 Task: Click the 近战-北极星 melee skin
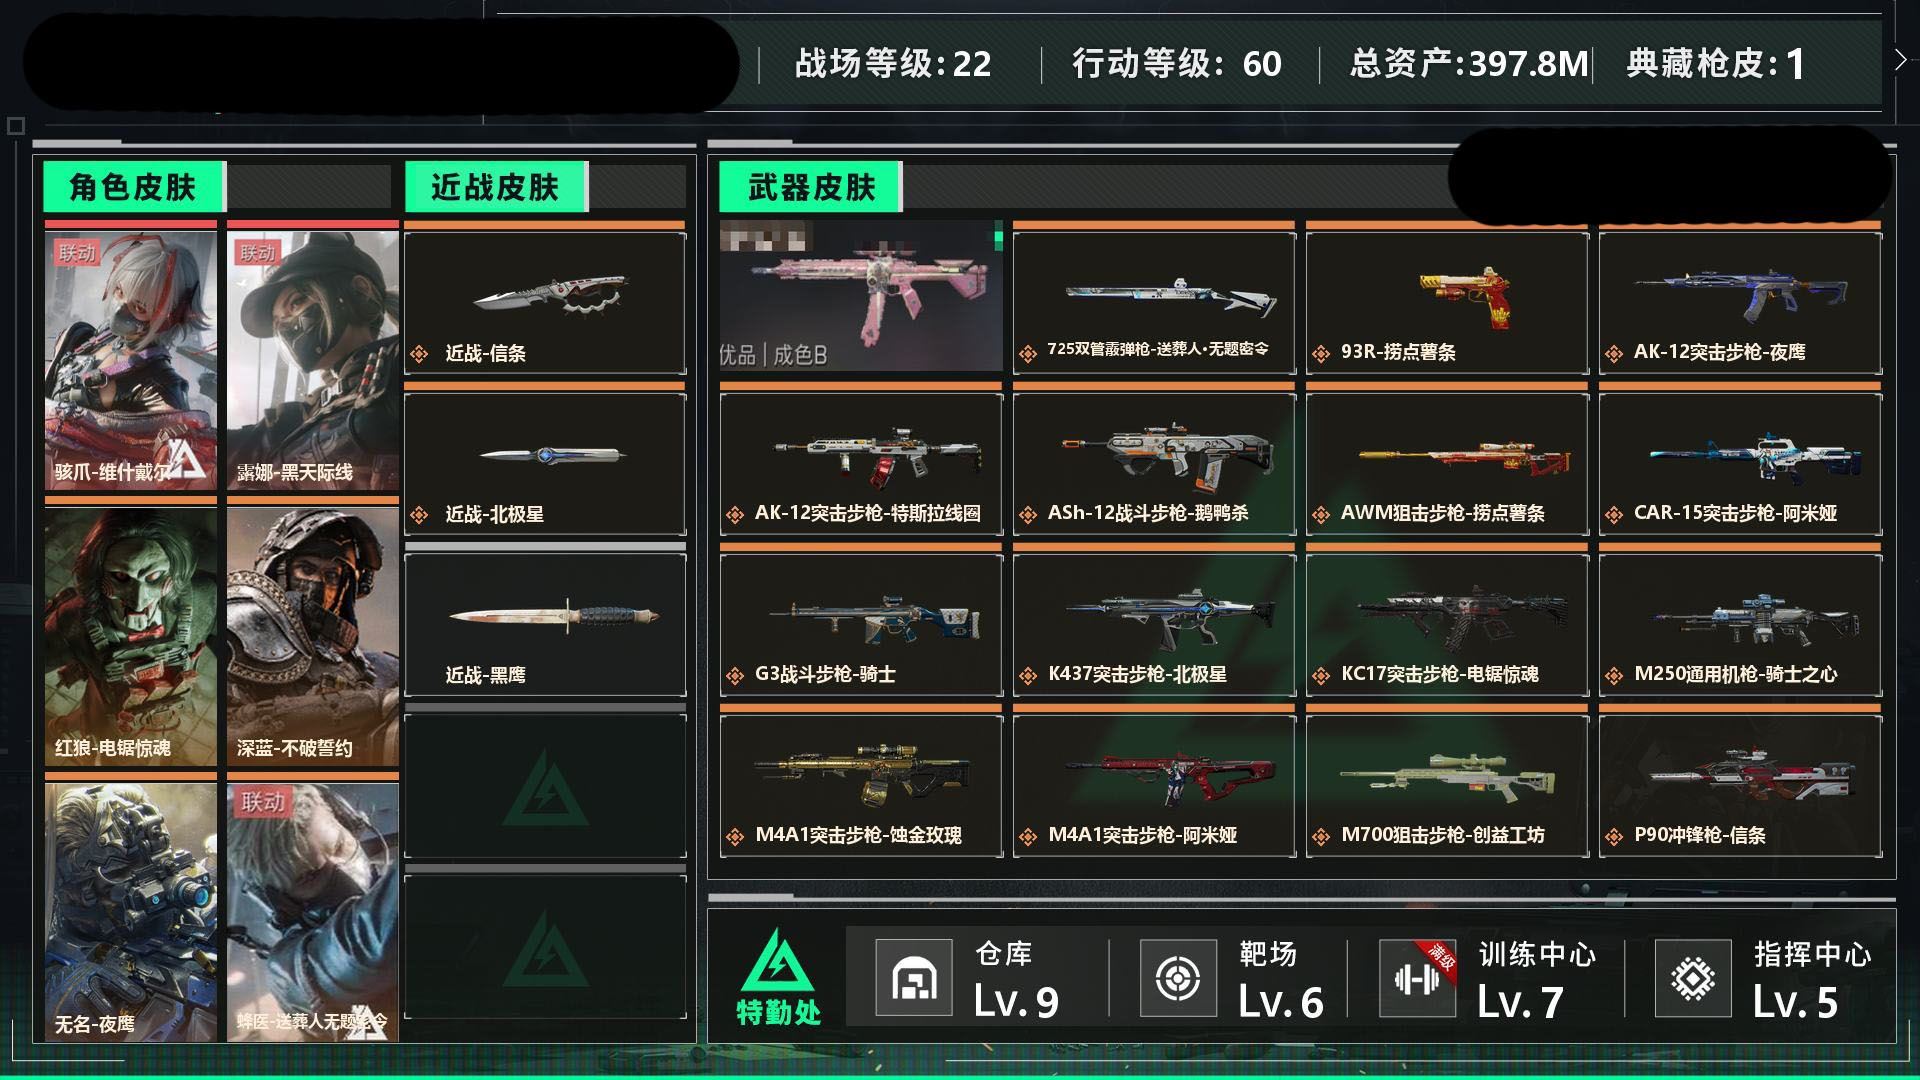click(545, 464)
